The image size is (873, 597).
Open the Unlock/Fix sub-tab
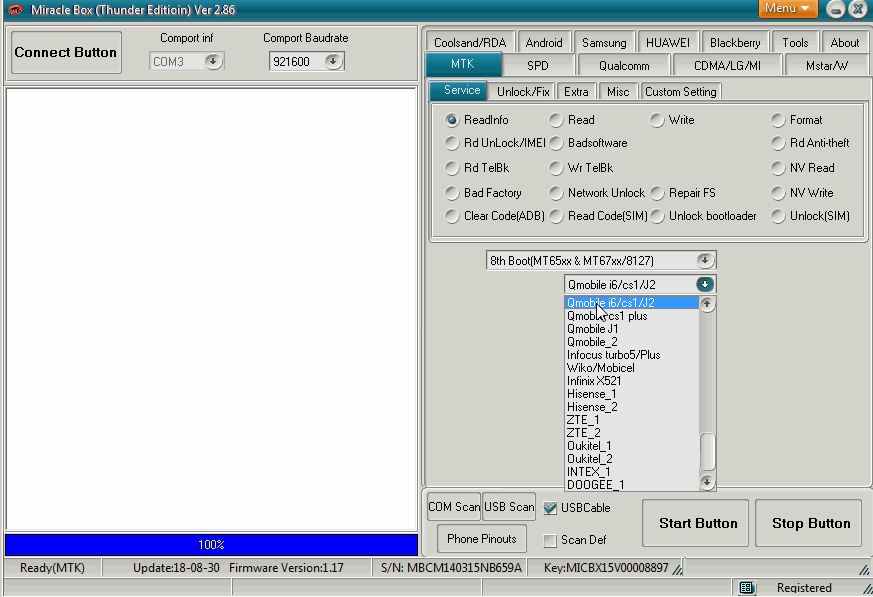coord(523,91)
